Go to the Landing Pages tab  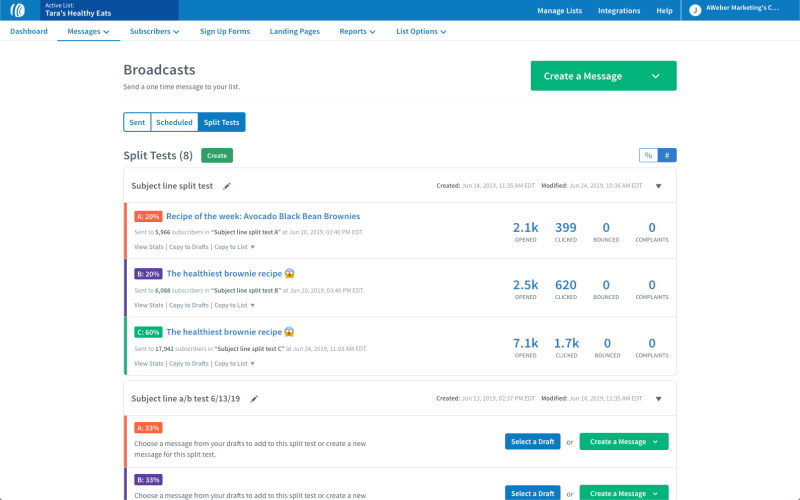(x=294, y=31)
